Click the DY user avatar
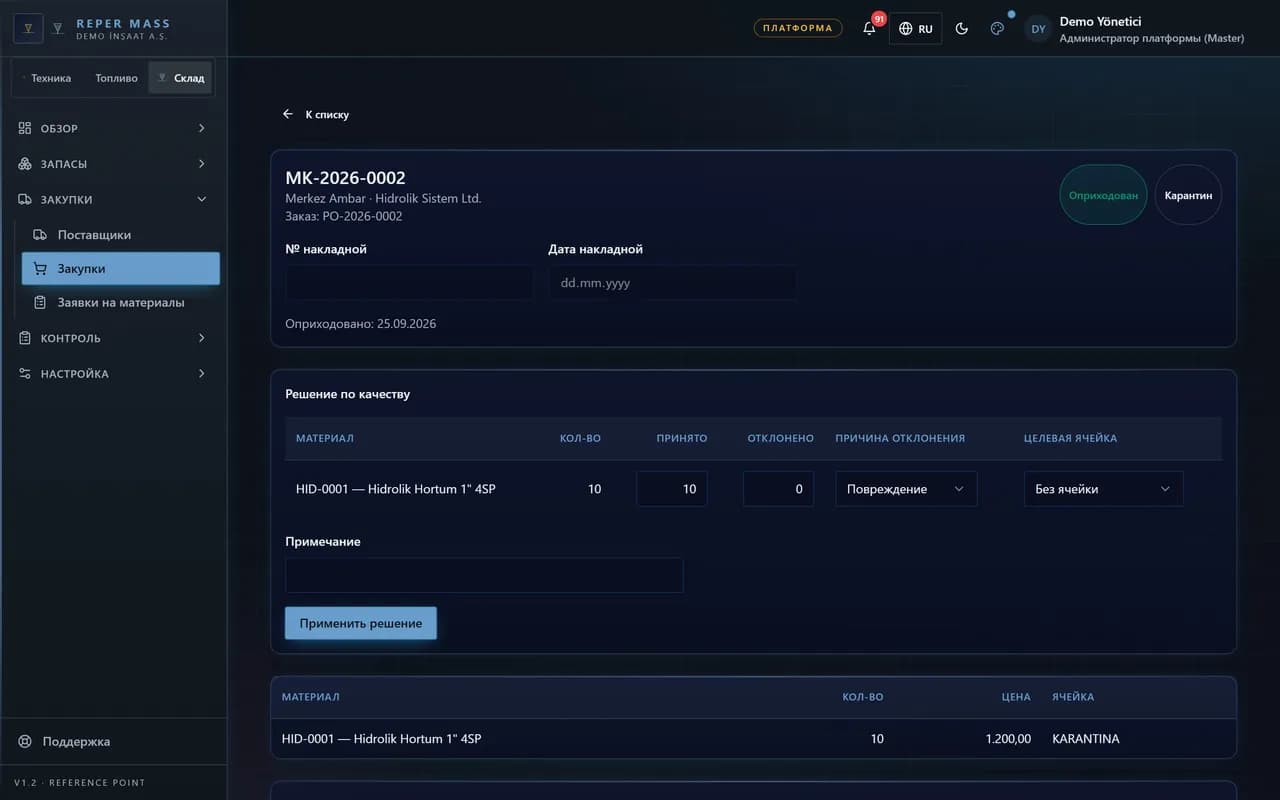1280x800 pixels. point(1038,29)
